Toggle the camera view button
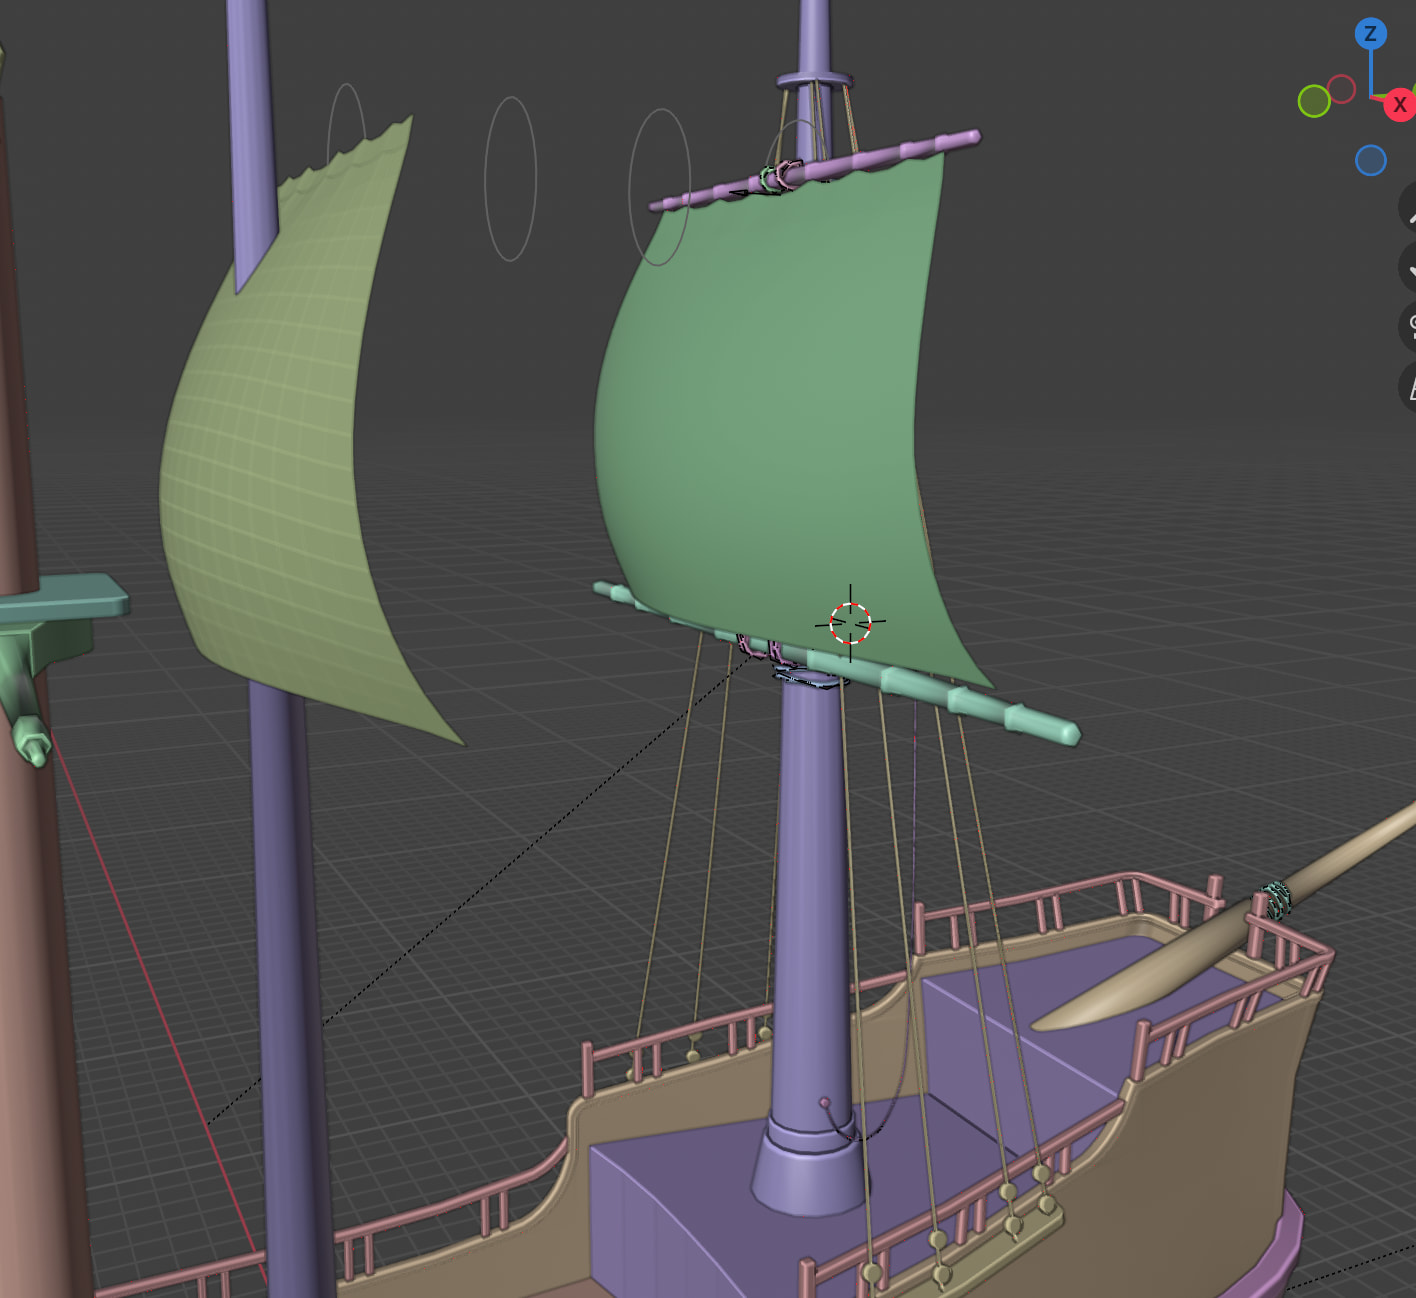The height and width of the screenshot is (1298, 1416). pyautogui.click(x=1411, y=327)
